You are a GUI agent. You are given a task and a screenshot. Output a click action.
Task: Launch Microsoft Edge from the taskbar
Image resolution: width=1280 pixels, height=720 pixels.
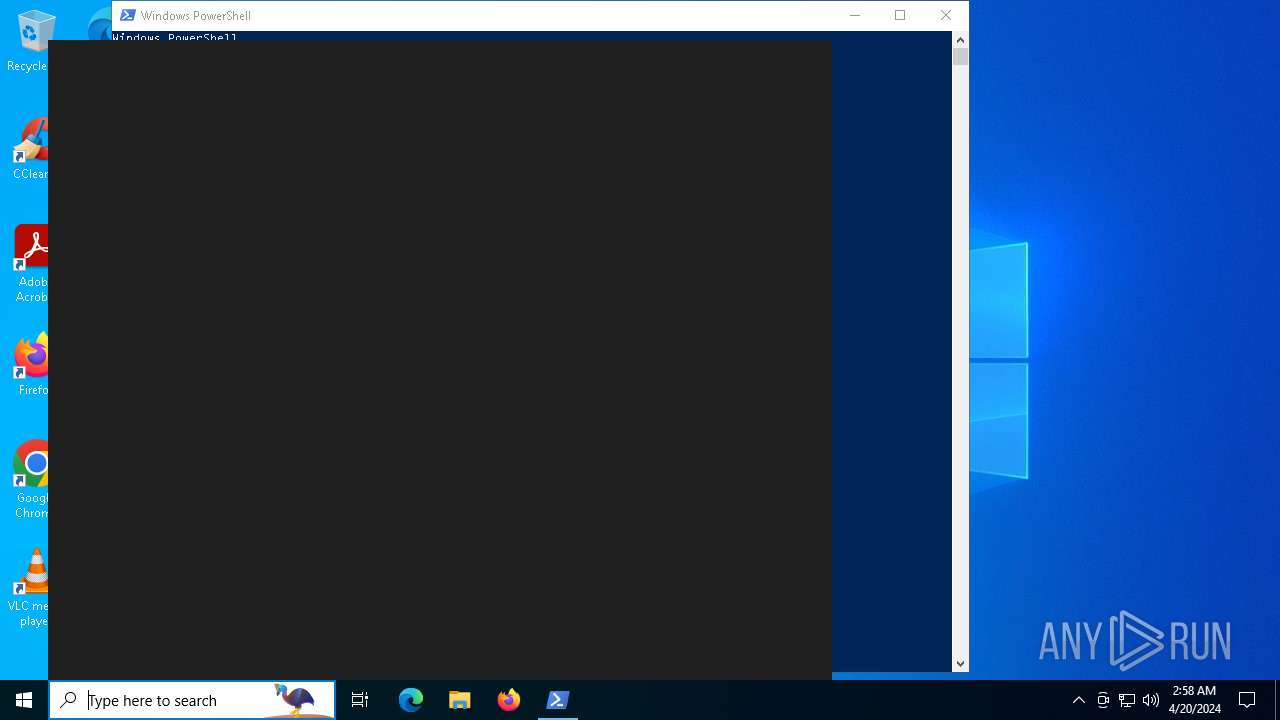411,700
